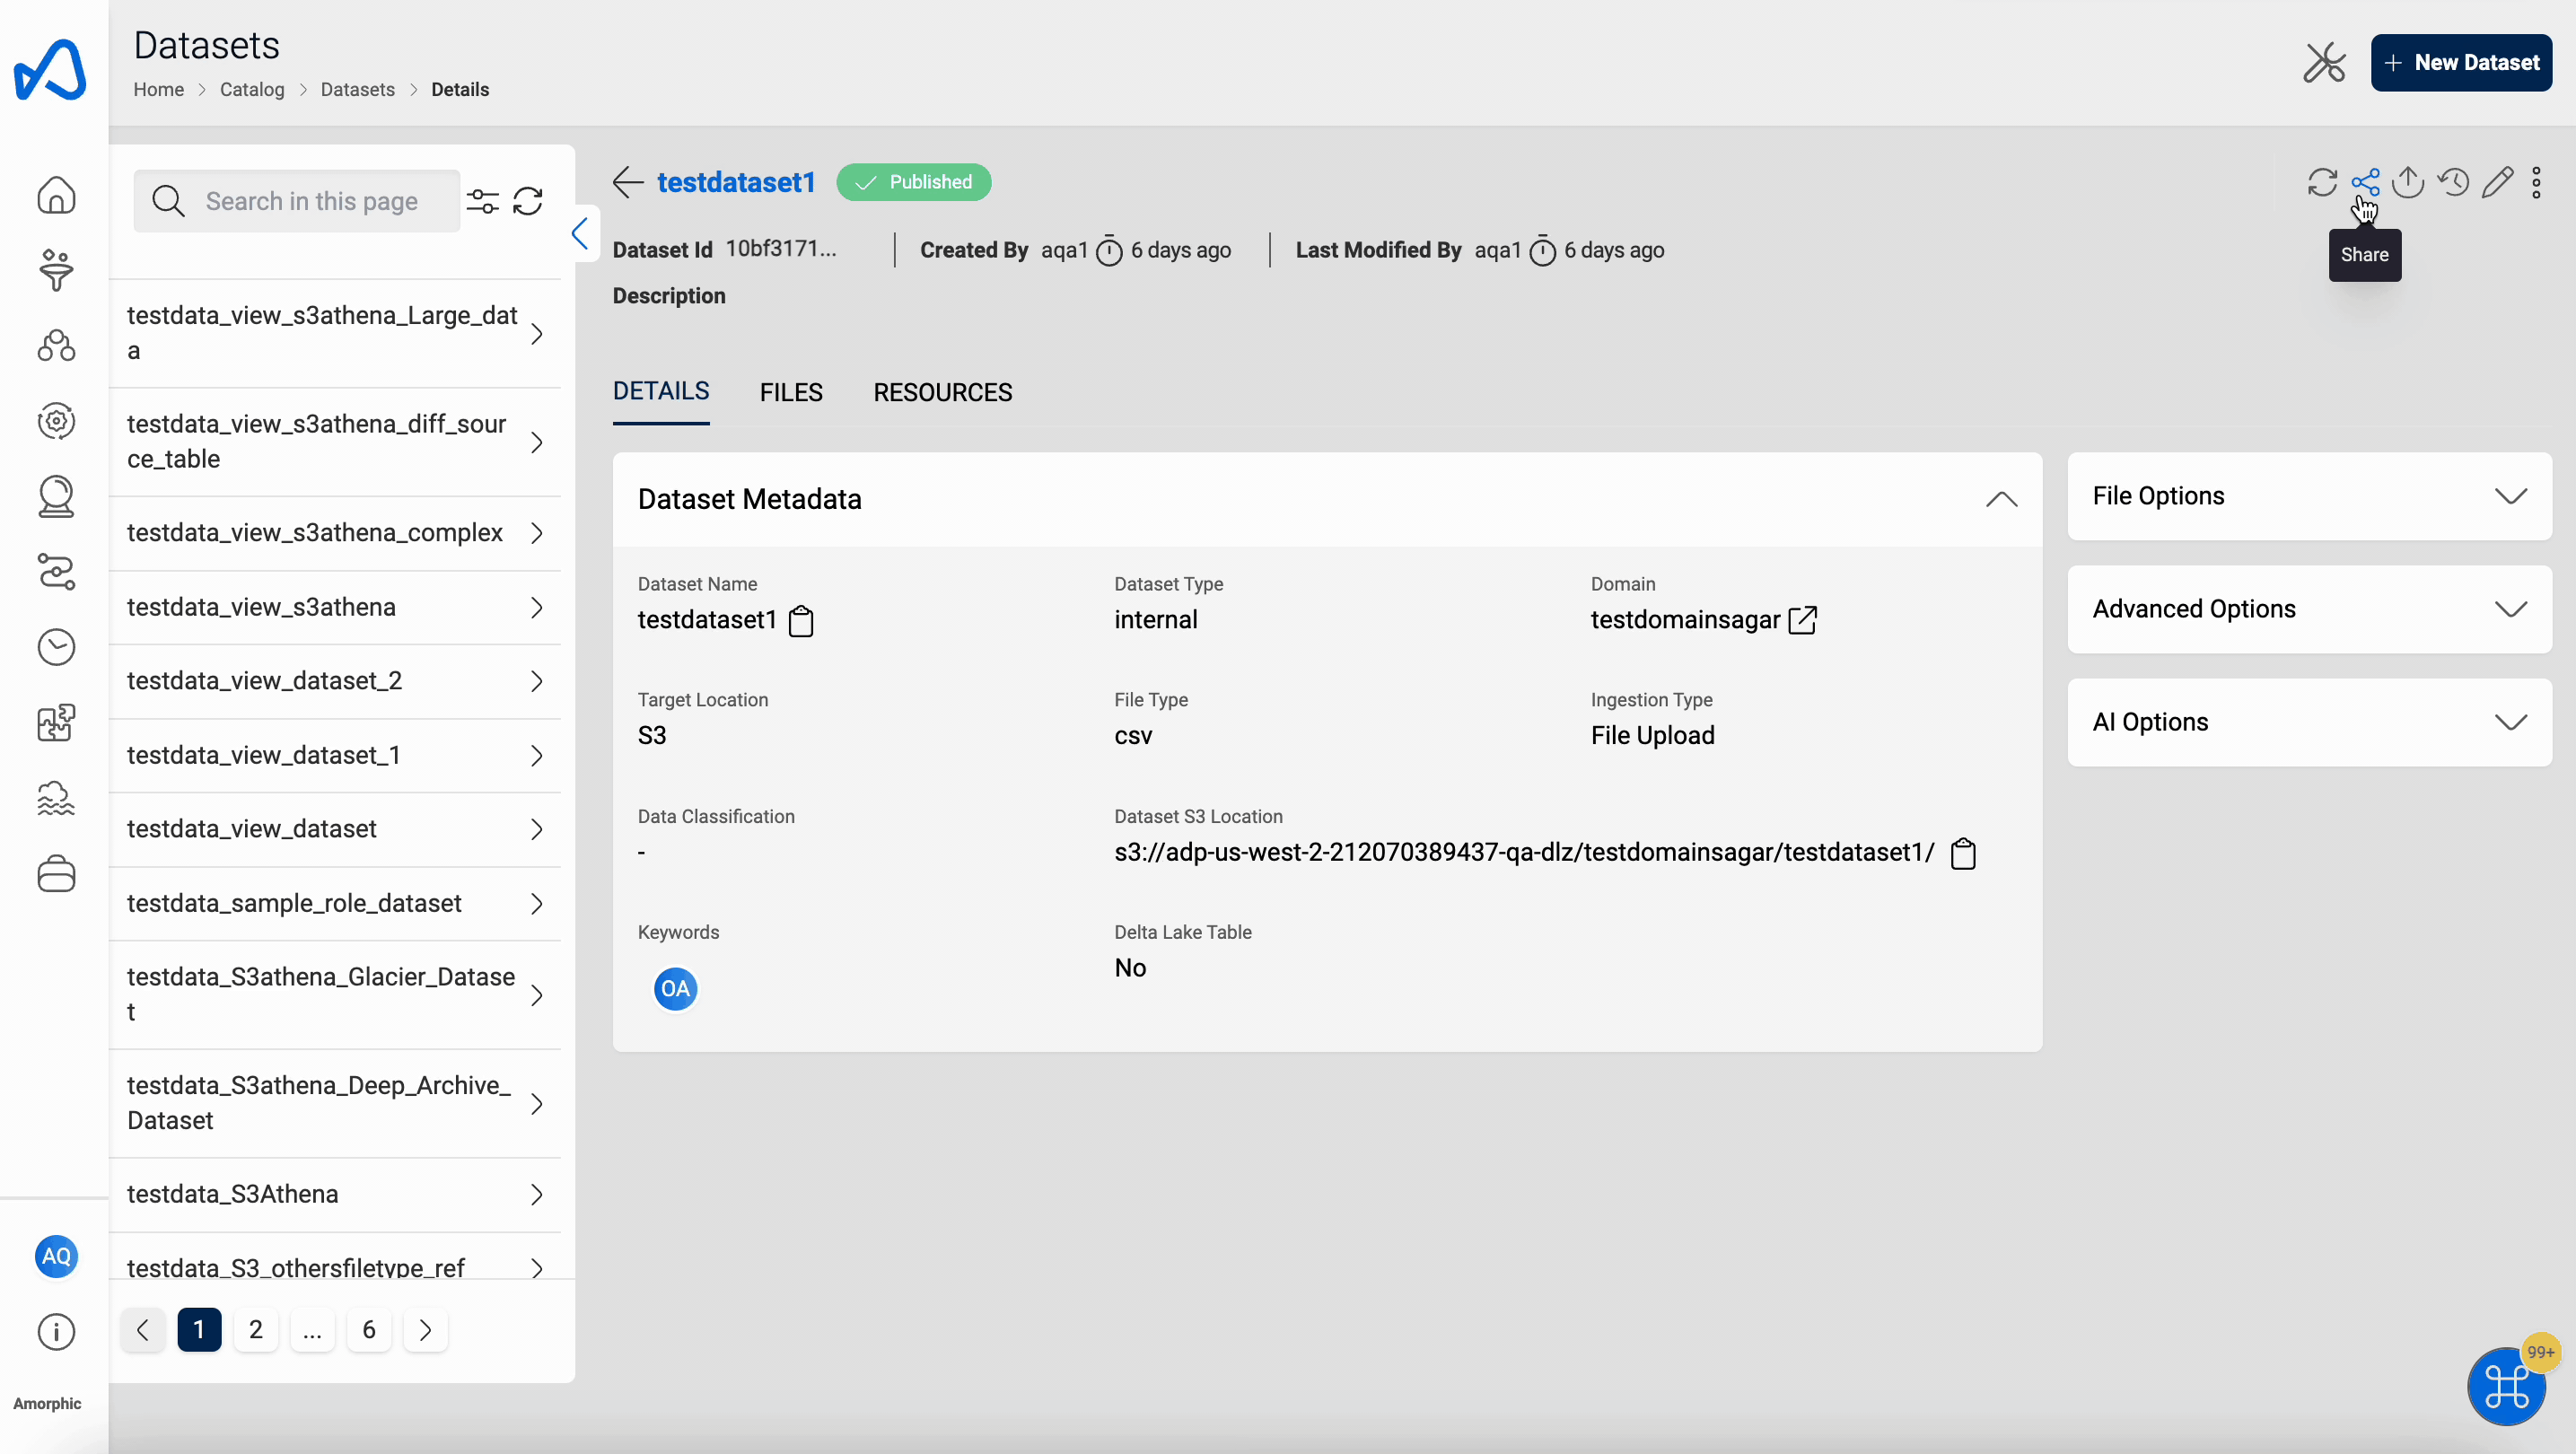Go to page 6 of datasets
The width and height of the screenshot is (2576, 1454).
coord(369,1330)
